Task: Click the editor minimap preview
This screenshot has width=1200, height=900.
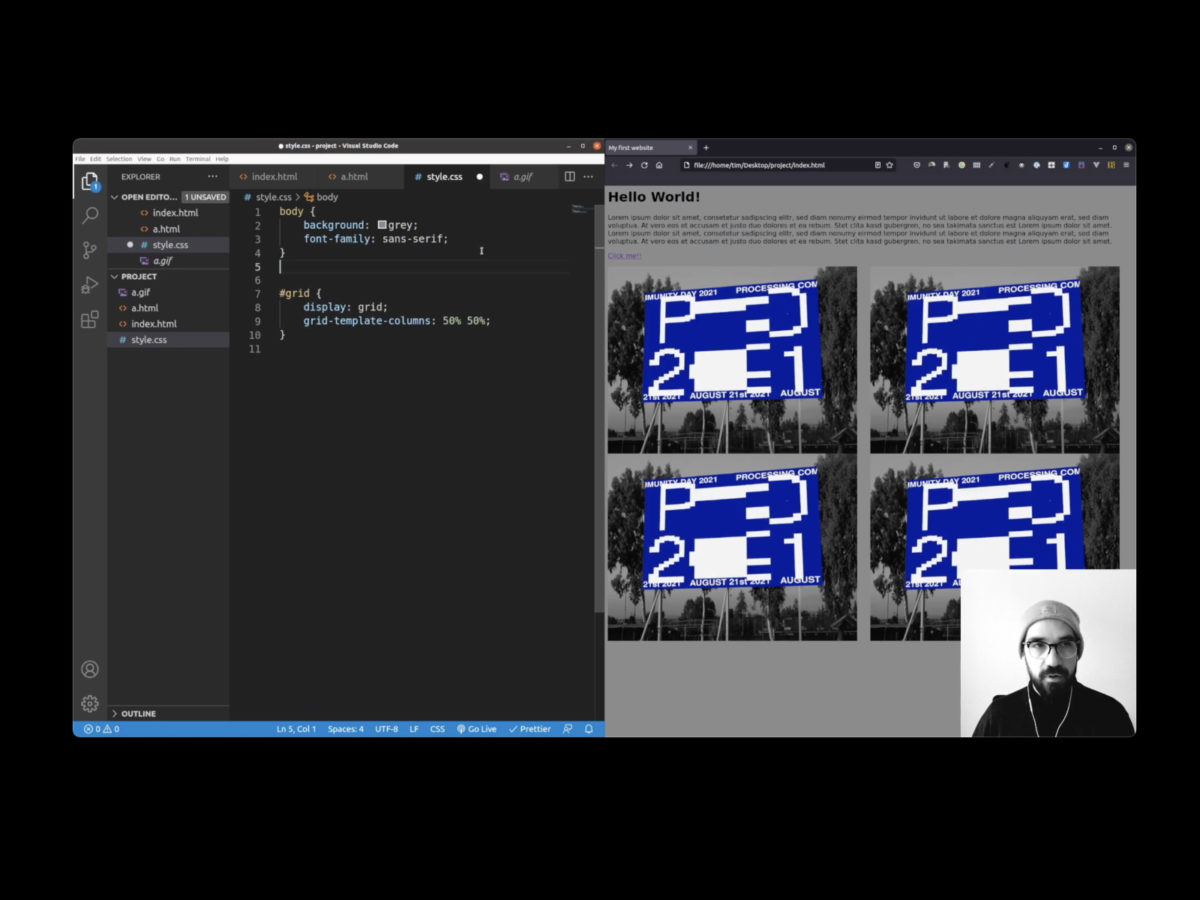Action: click(x=581, y=209)
